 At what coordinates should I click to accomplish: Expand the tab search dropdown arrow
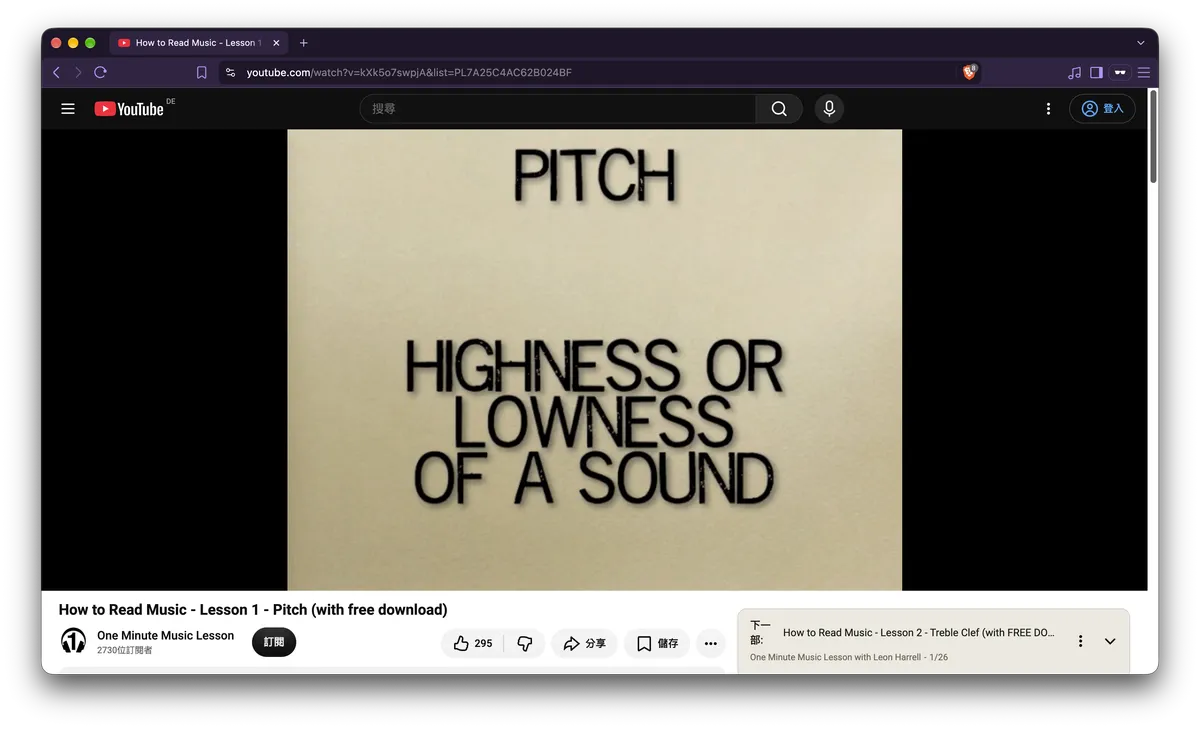point(1141,43)
